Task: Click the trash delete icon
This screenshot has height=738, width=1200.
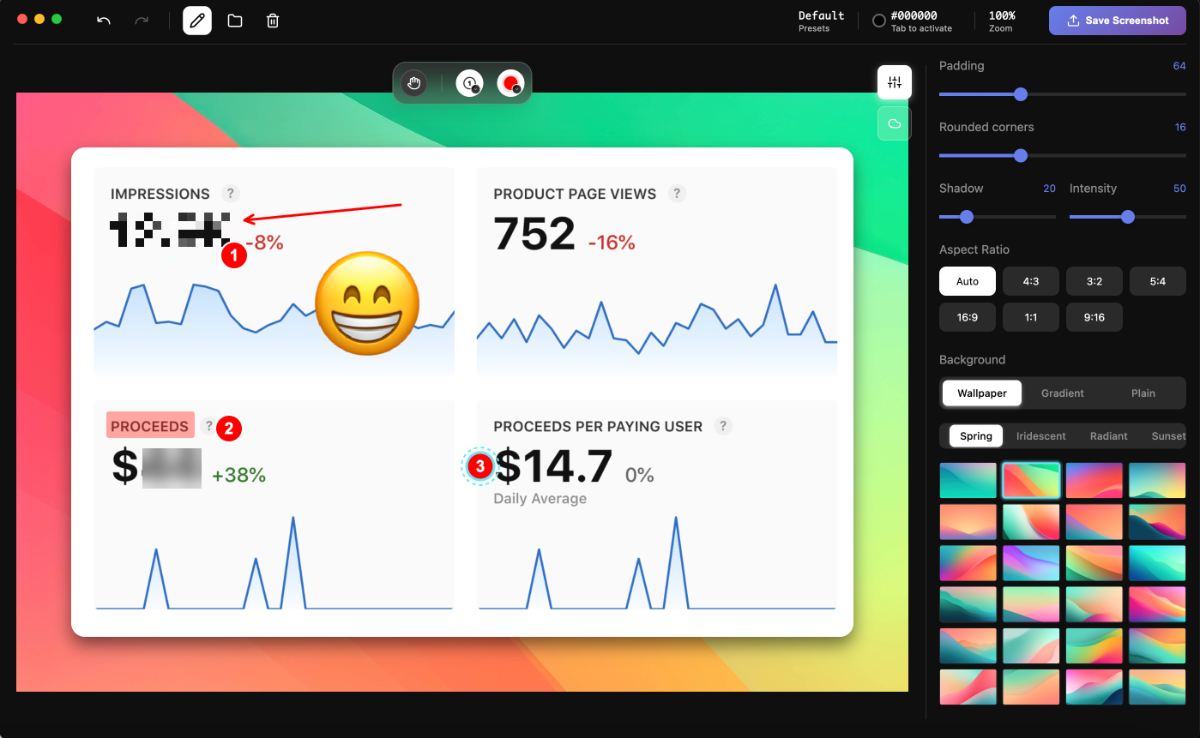Action: 273,20
